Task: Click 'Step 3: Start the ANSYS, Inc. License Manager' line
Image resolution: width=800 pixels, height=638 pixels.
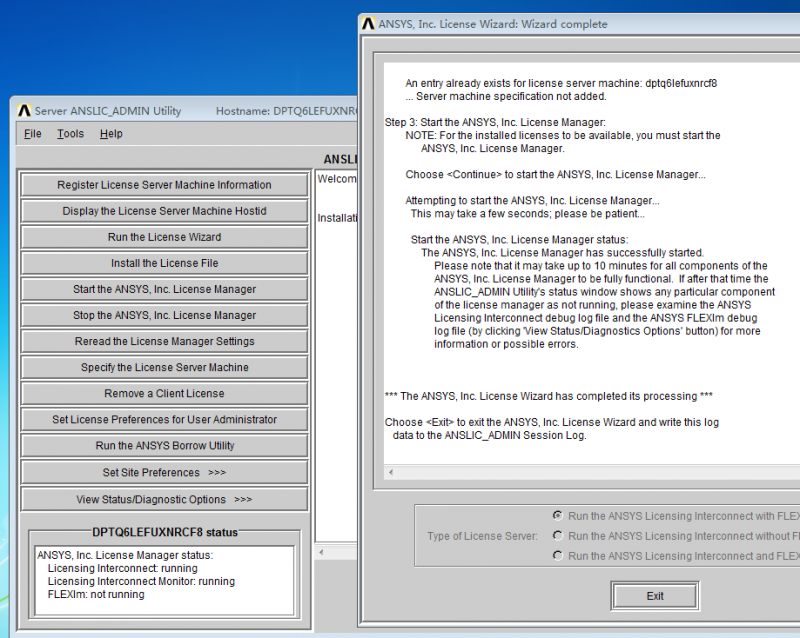Action: coord(495,122)
